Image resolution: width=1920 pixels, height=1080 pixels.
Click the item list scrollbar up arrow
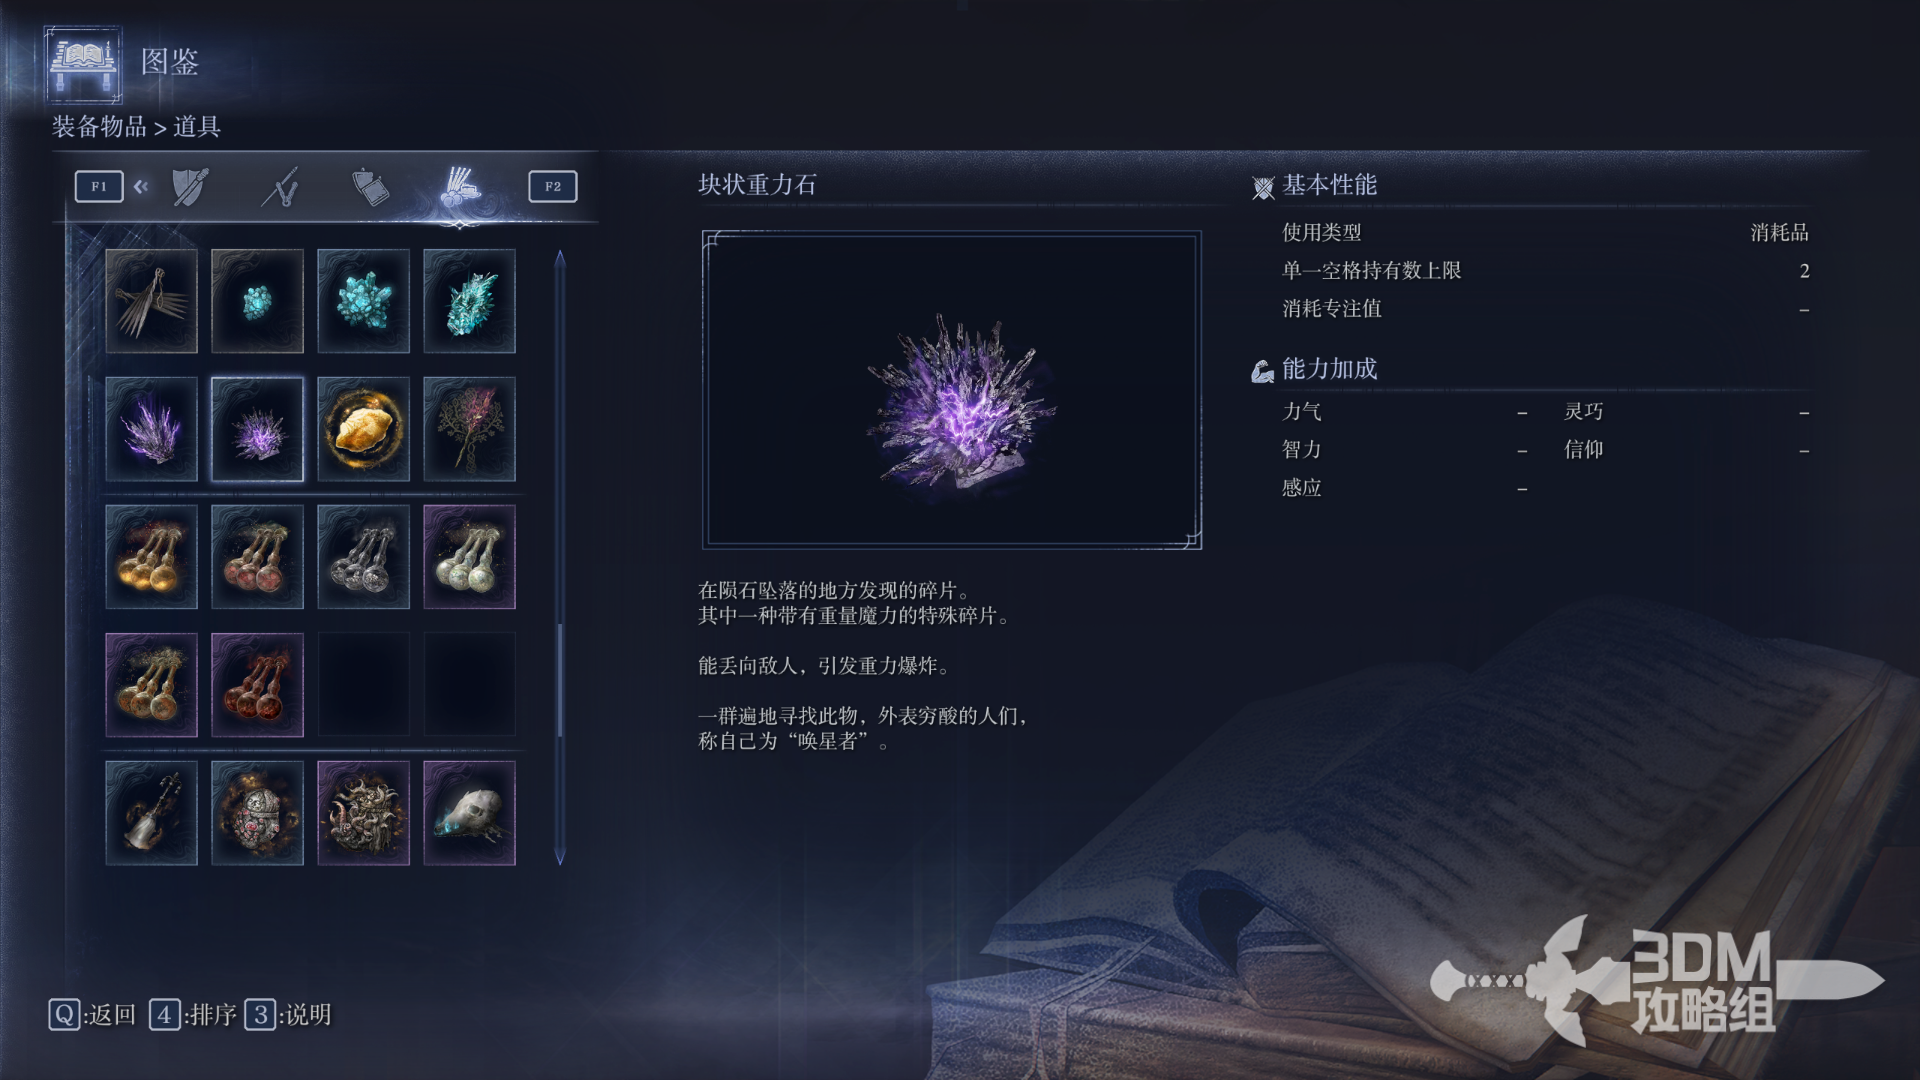[560, 258]
